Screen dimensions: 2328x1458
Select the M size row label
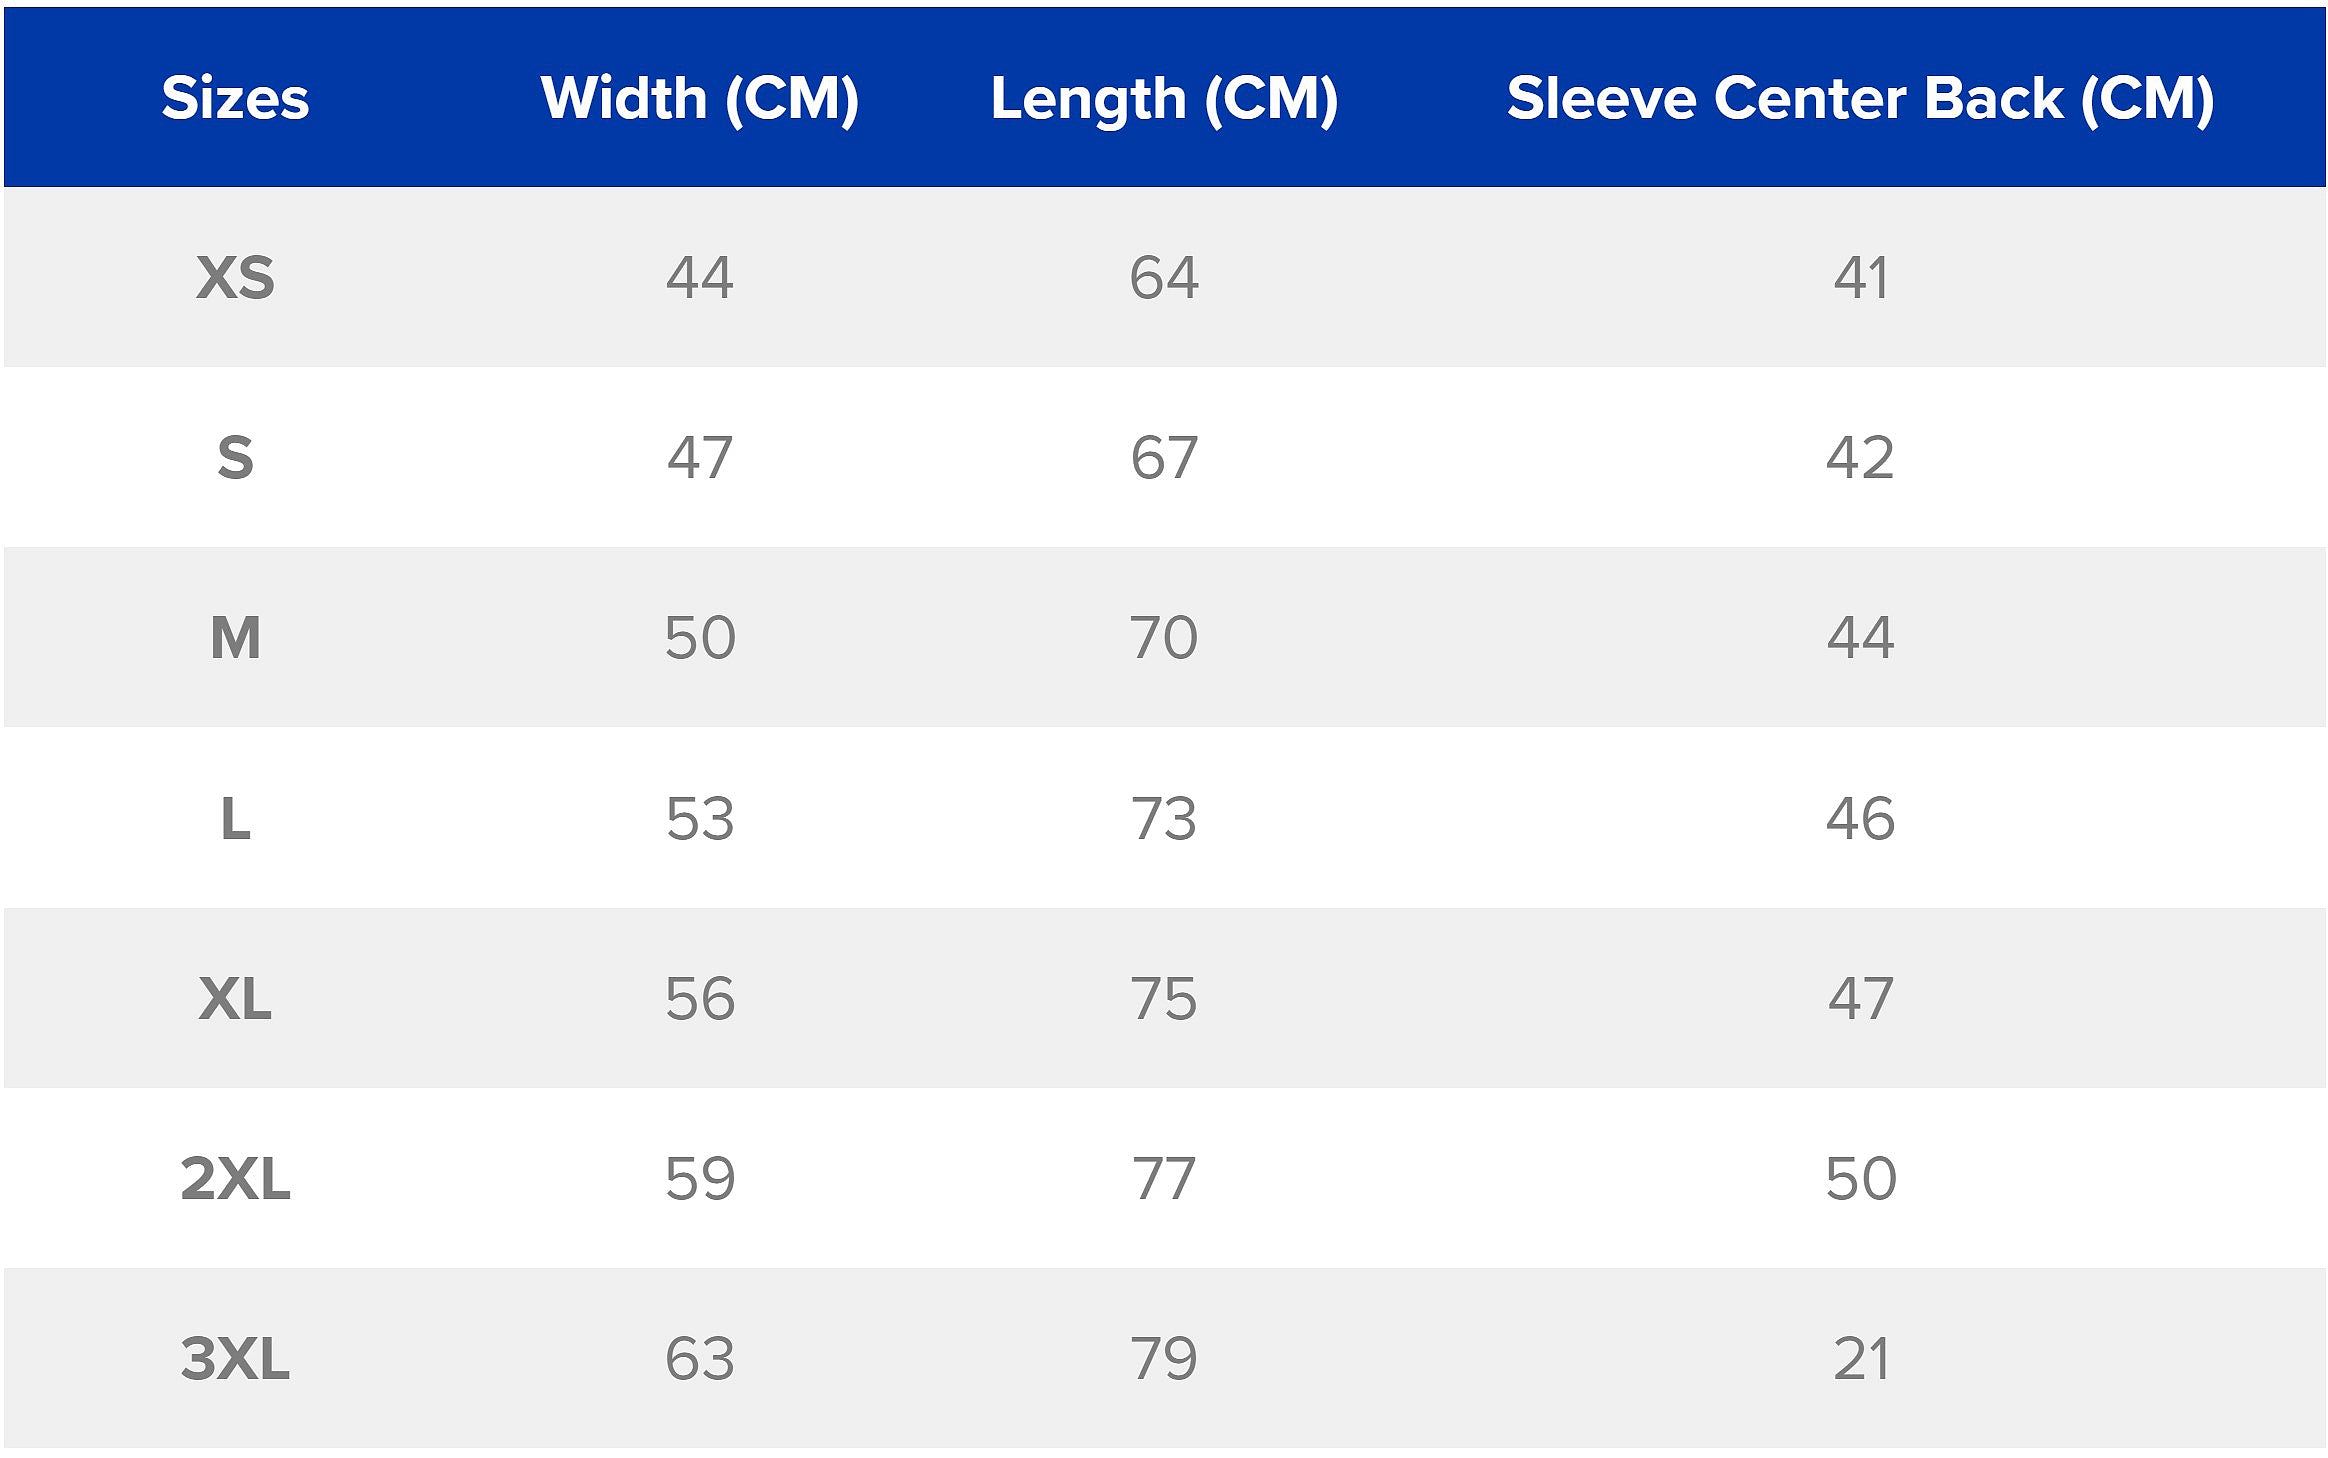click(235, 638)
